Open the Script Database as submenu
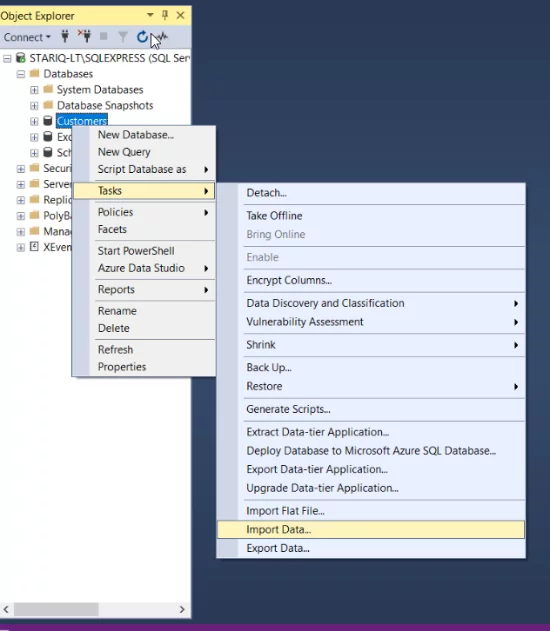The width and height of the screenshot is (550, 631). (144, 169)
